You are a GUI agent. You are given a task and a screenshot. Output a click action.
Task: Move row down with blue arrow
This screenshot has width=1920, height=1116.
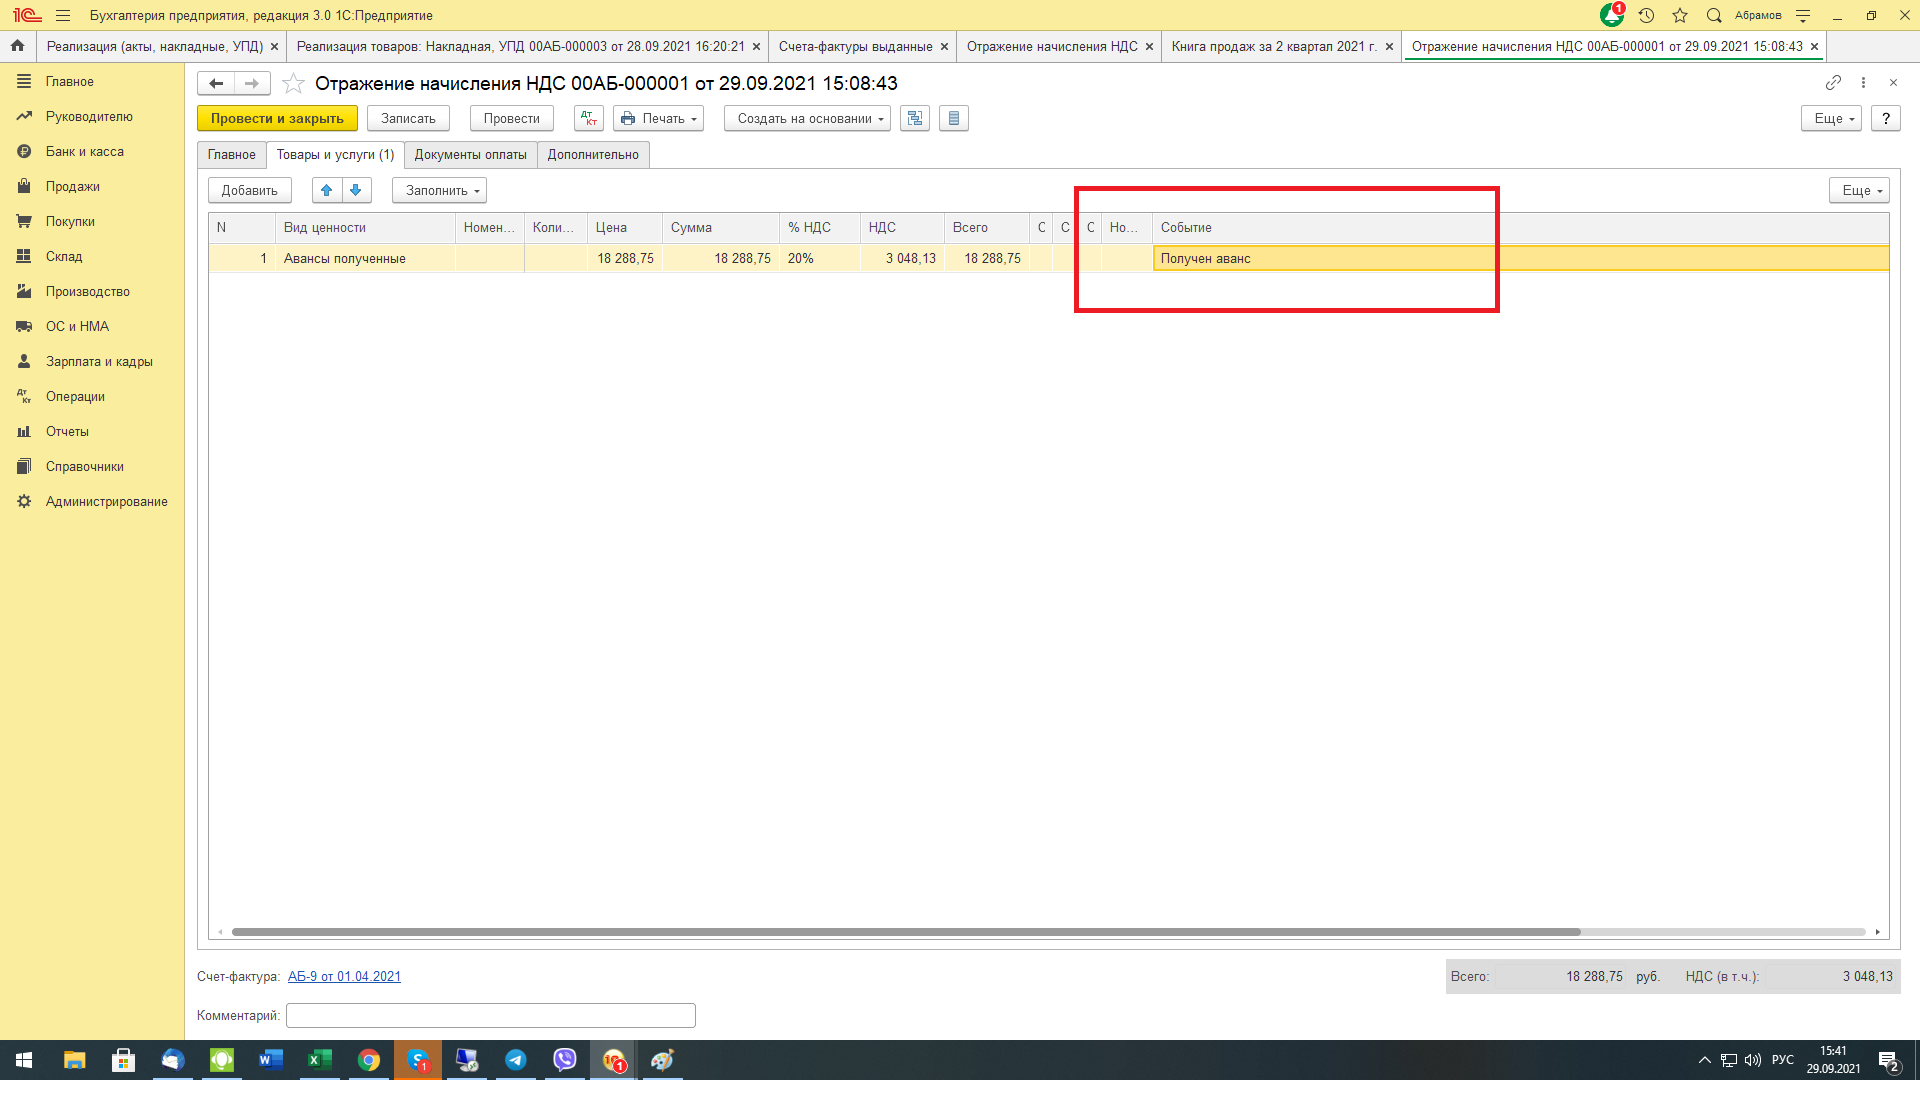point(356,190)
